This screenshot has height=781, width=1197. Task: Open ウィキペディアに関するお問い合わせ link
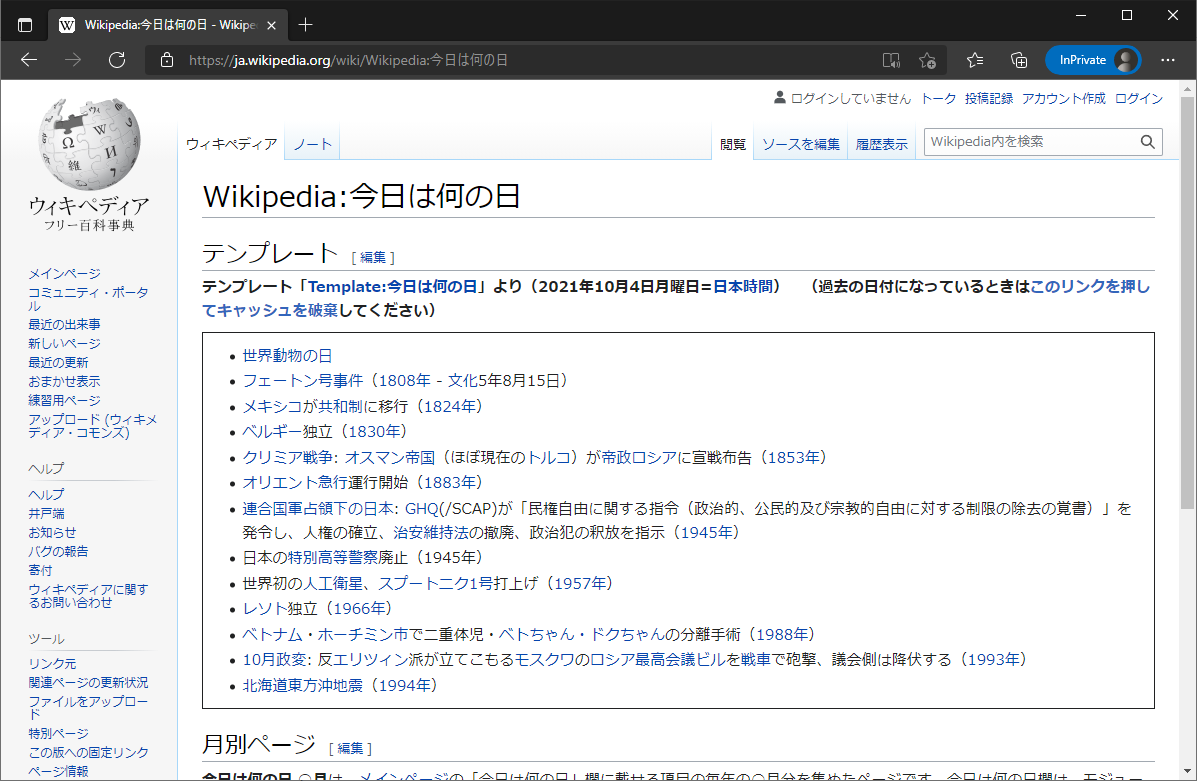coord(88,595)
